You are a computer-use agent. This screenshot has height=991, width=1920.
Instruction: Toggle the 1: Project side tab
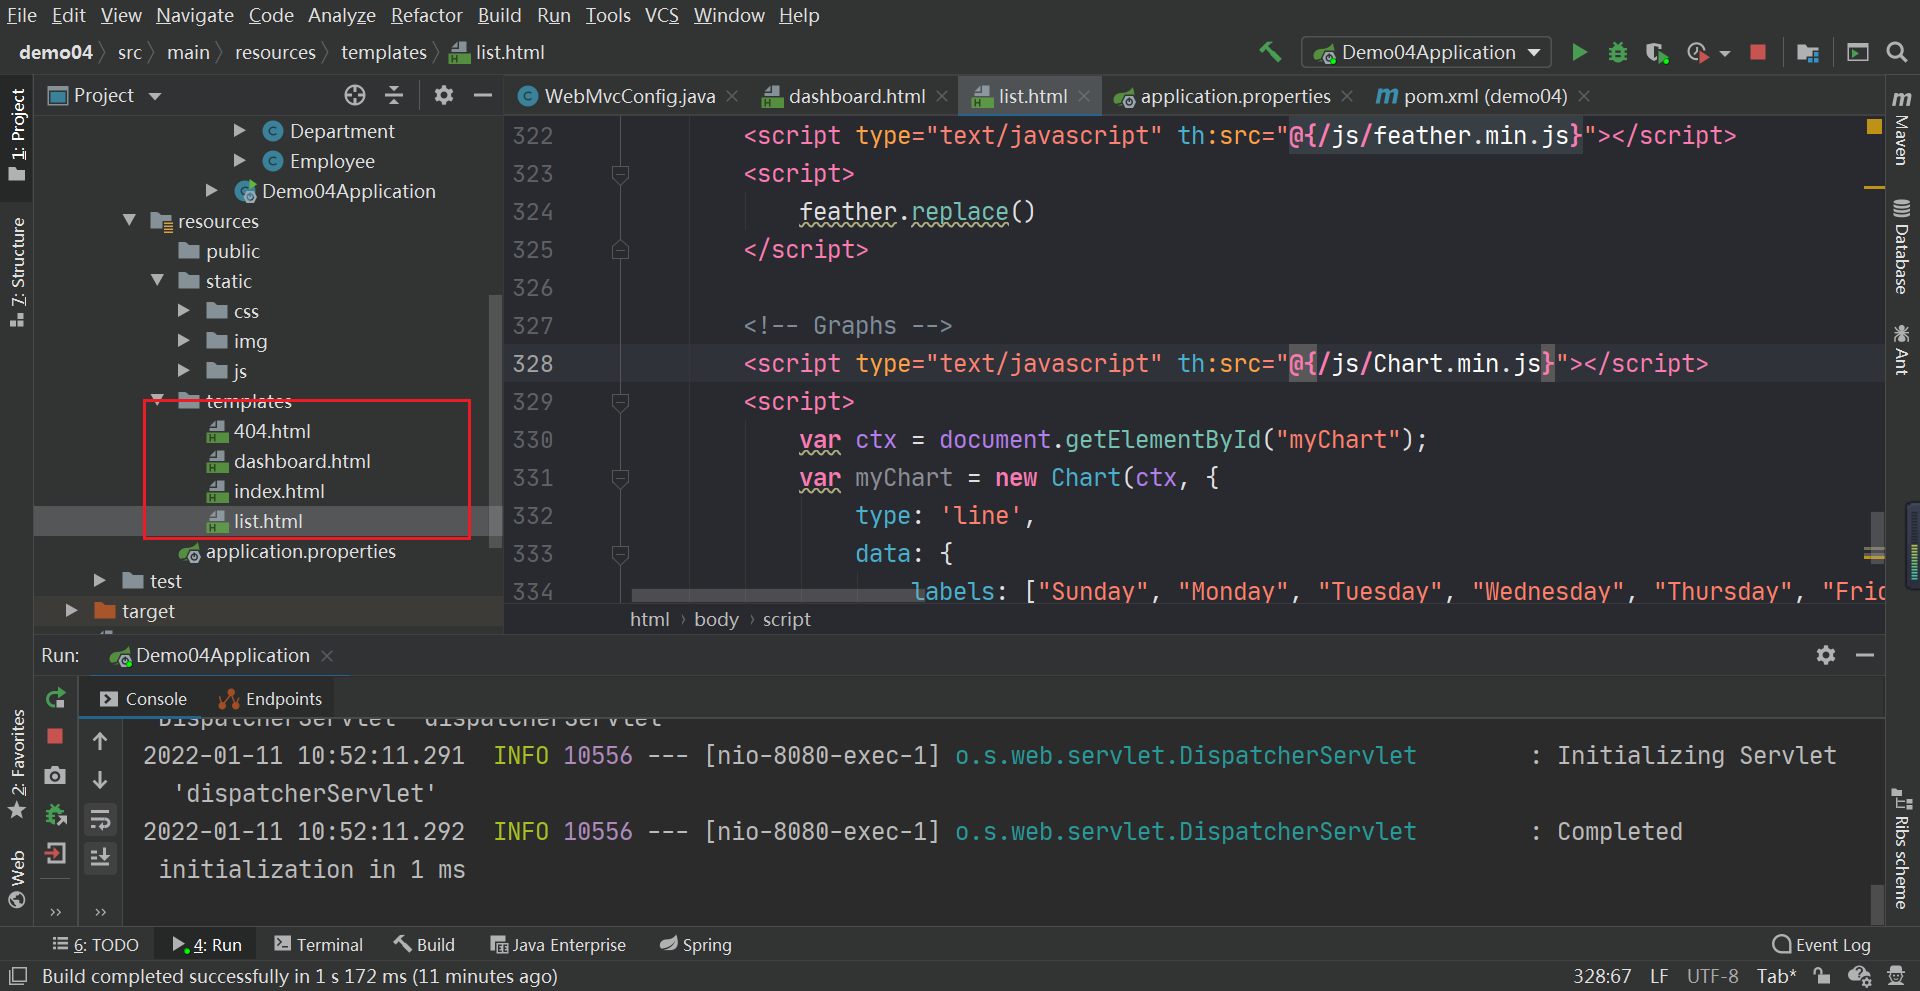tap(17, 134)
